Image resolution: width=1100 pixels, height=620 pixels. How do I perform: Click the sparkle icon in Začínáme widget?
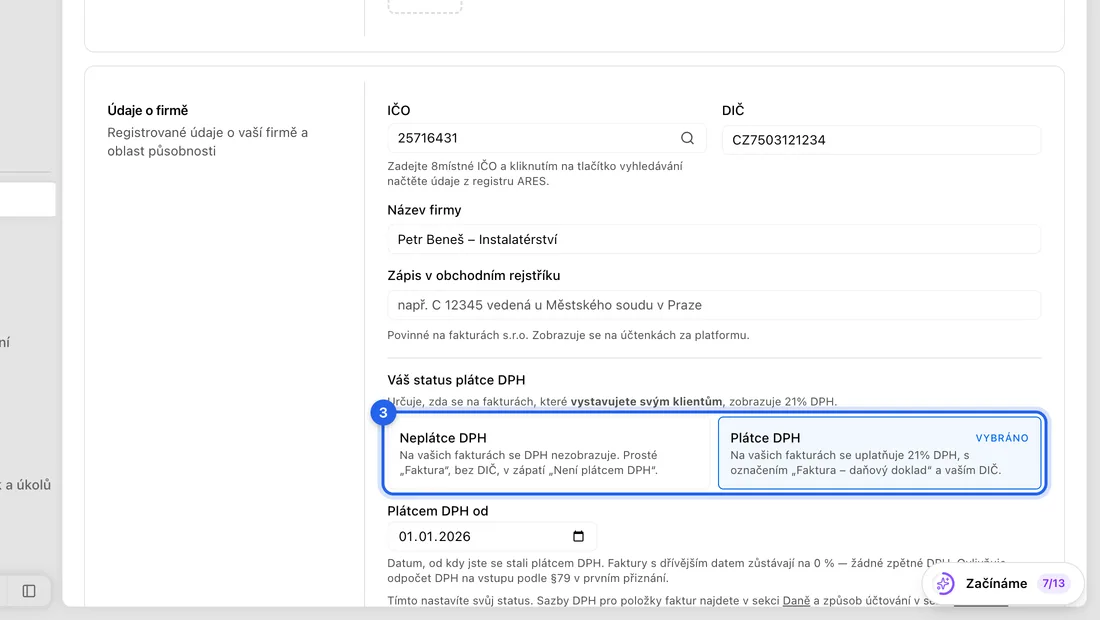coord(945,584)
